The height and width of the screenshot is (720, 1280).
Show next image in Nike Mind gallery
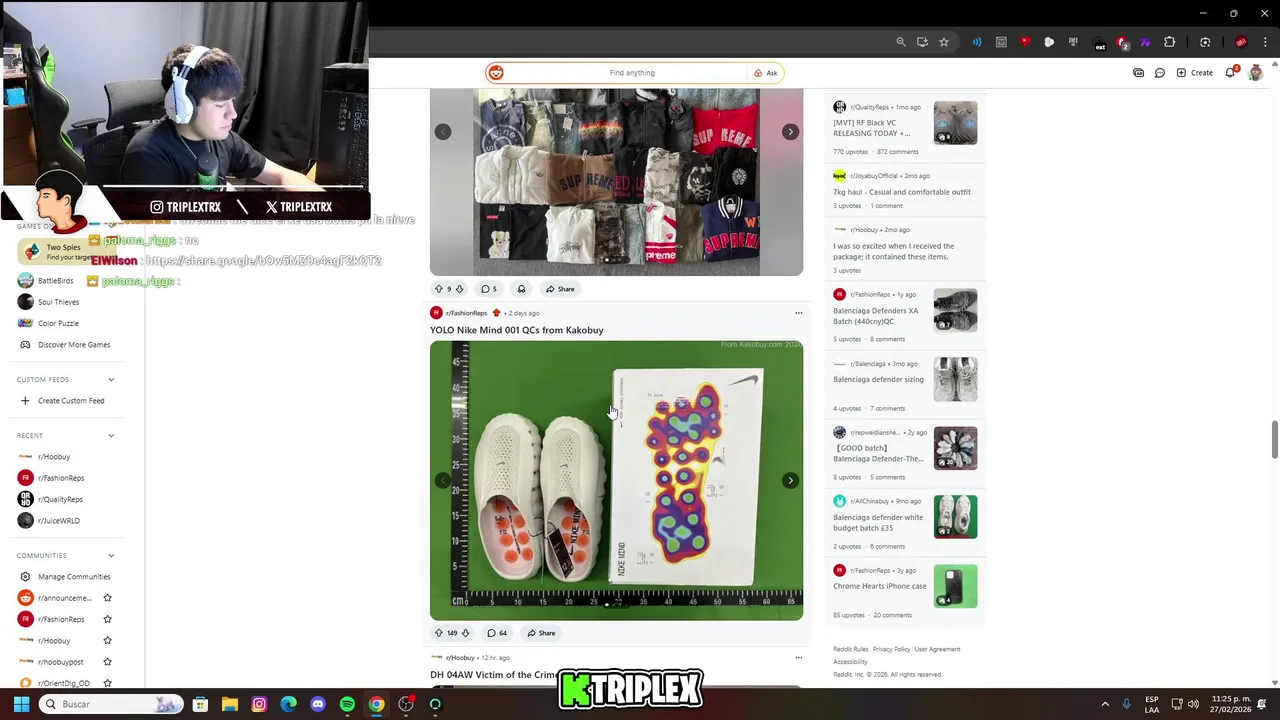pos(790,481)
